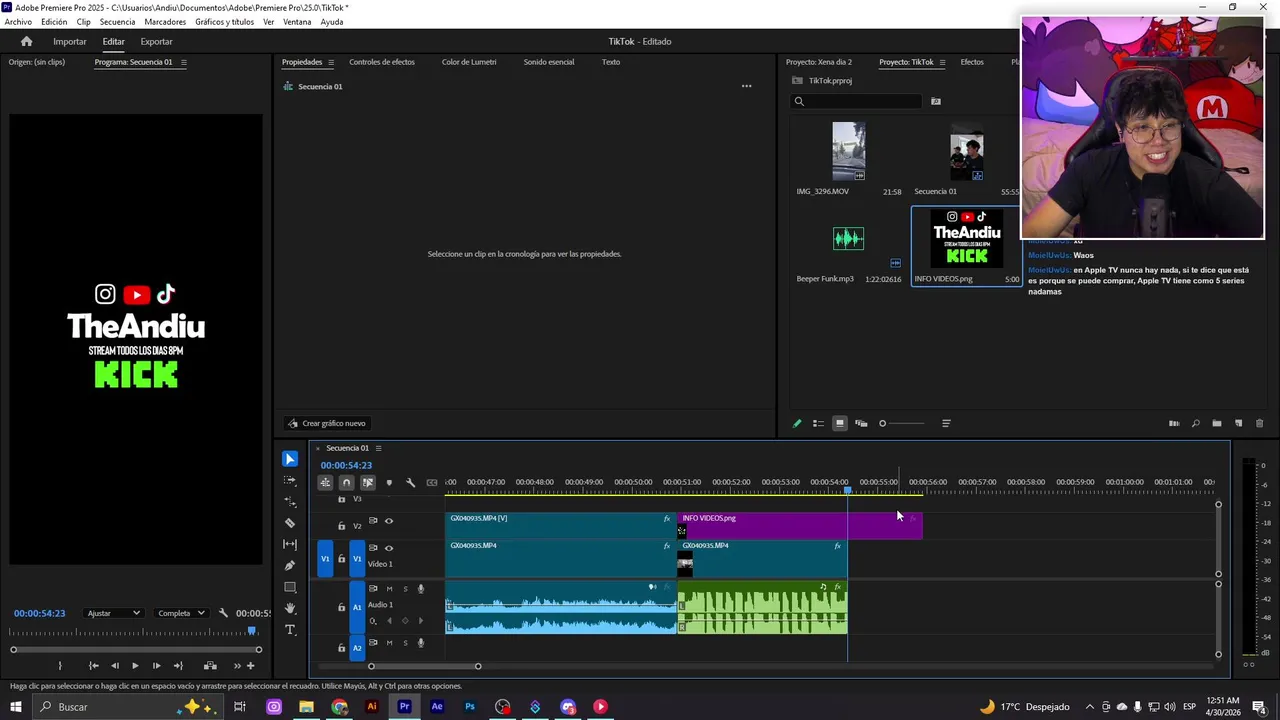Viewport: 1280px width, 720px height.
Task: Switch Project panel to list view
Action: point(818,423)
